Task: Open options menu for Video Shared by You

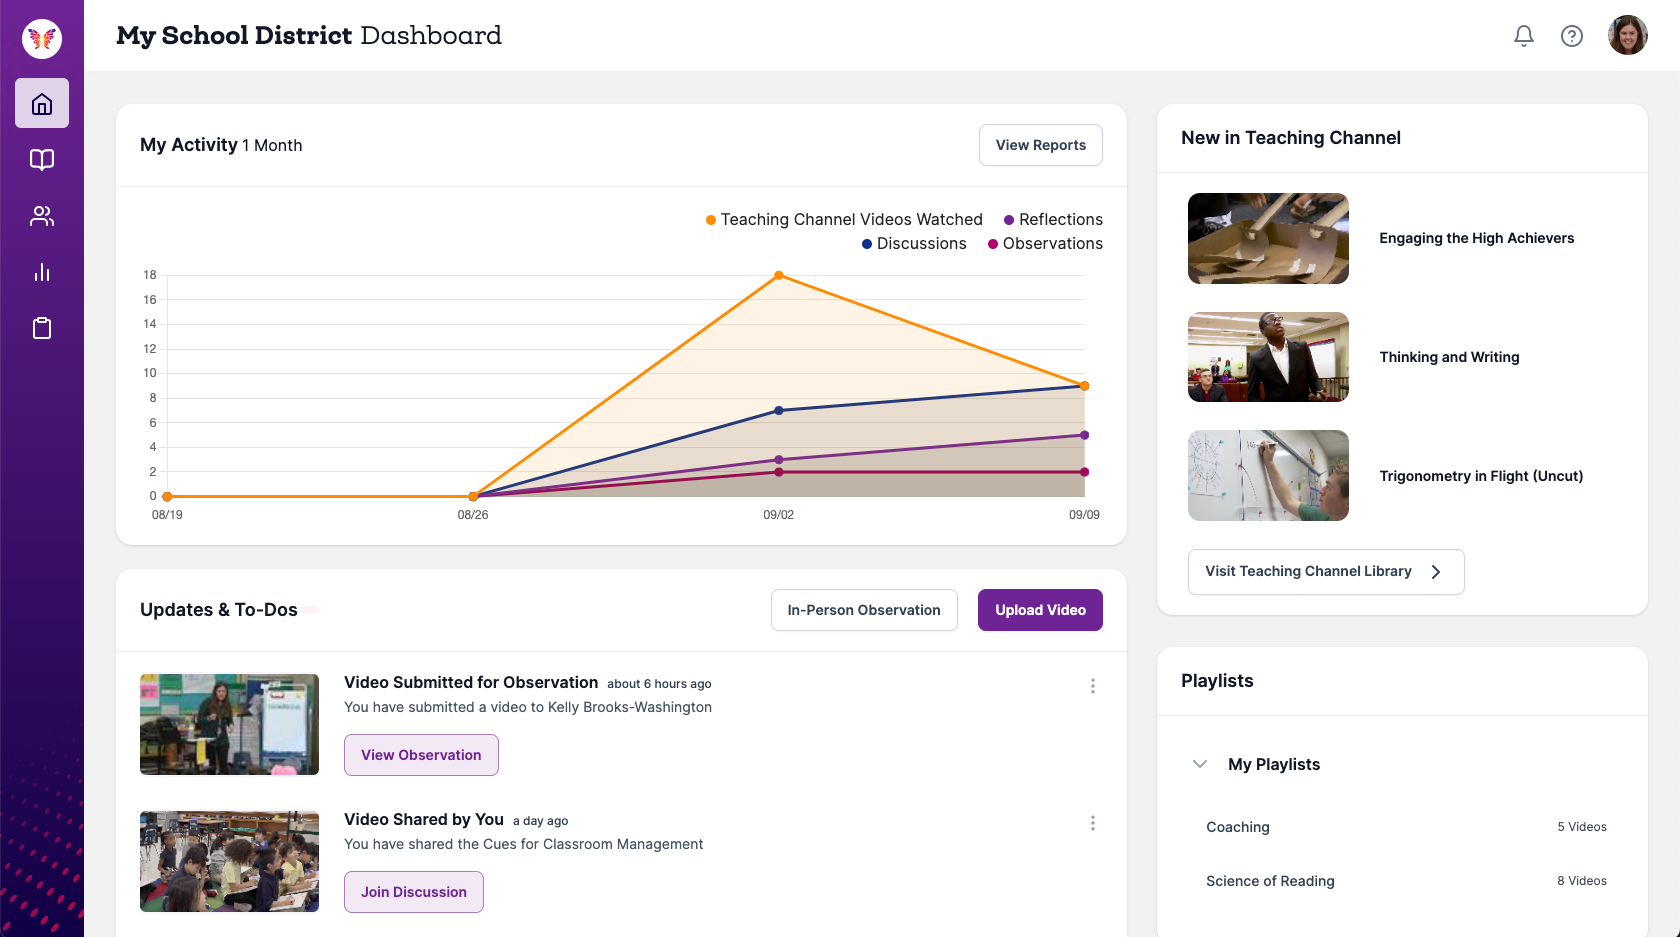Action: (x=1092, y=823)
